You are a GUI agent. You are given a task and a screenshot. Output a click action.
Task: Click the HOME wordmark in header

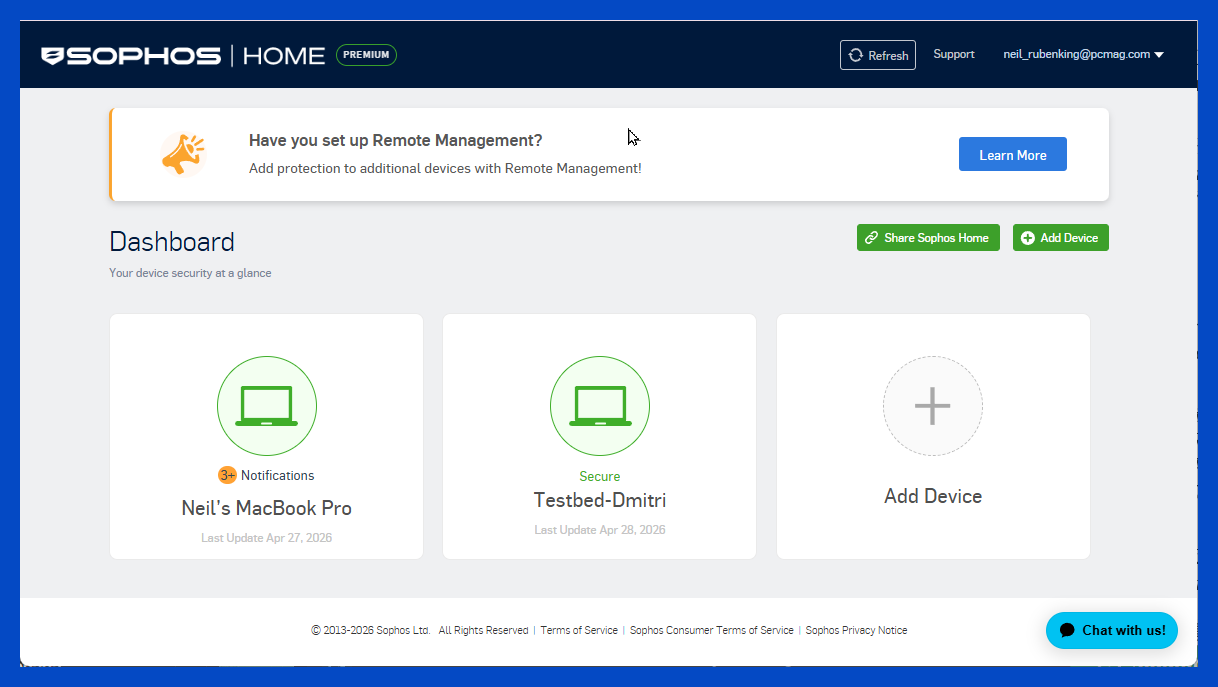[284, 56]
